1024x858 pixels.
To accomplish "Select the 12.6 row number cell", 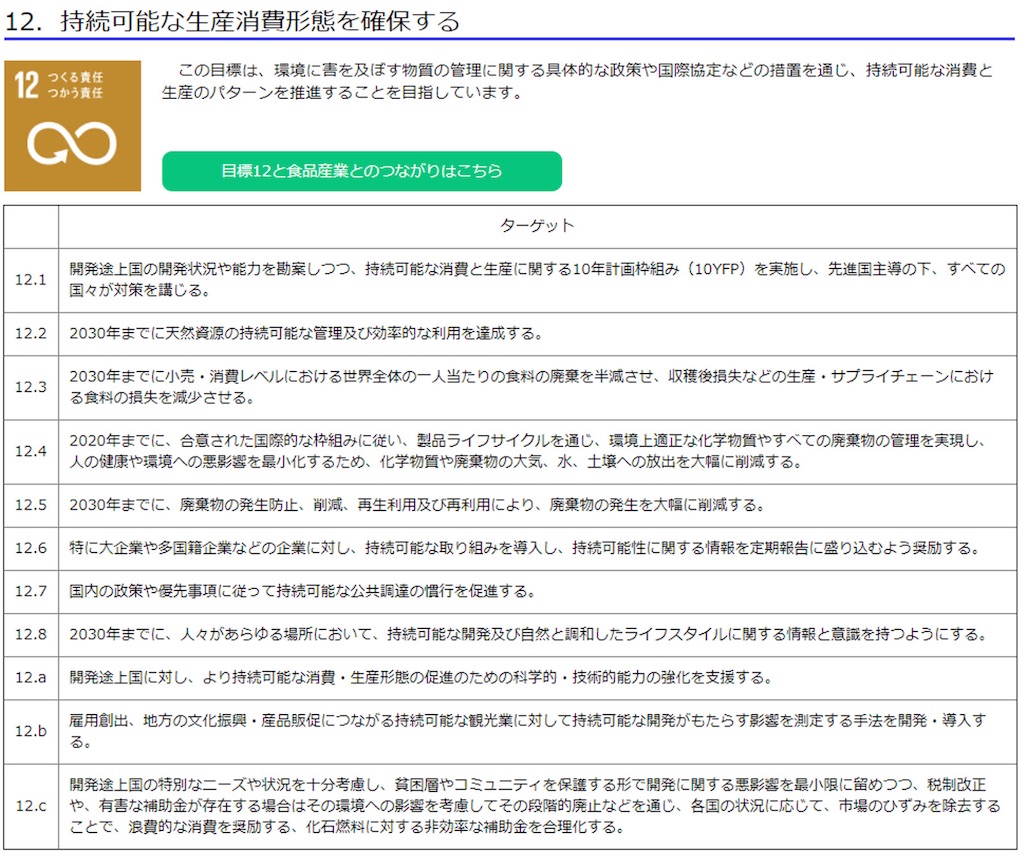I will click(31, 548).
